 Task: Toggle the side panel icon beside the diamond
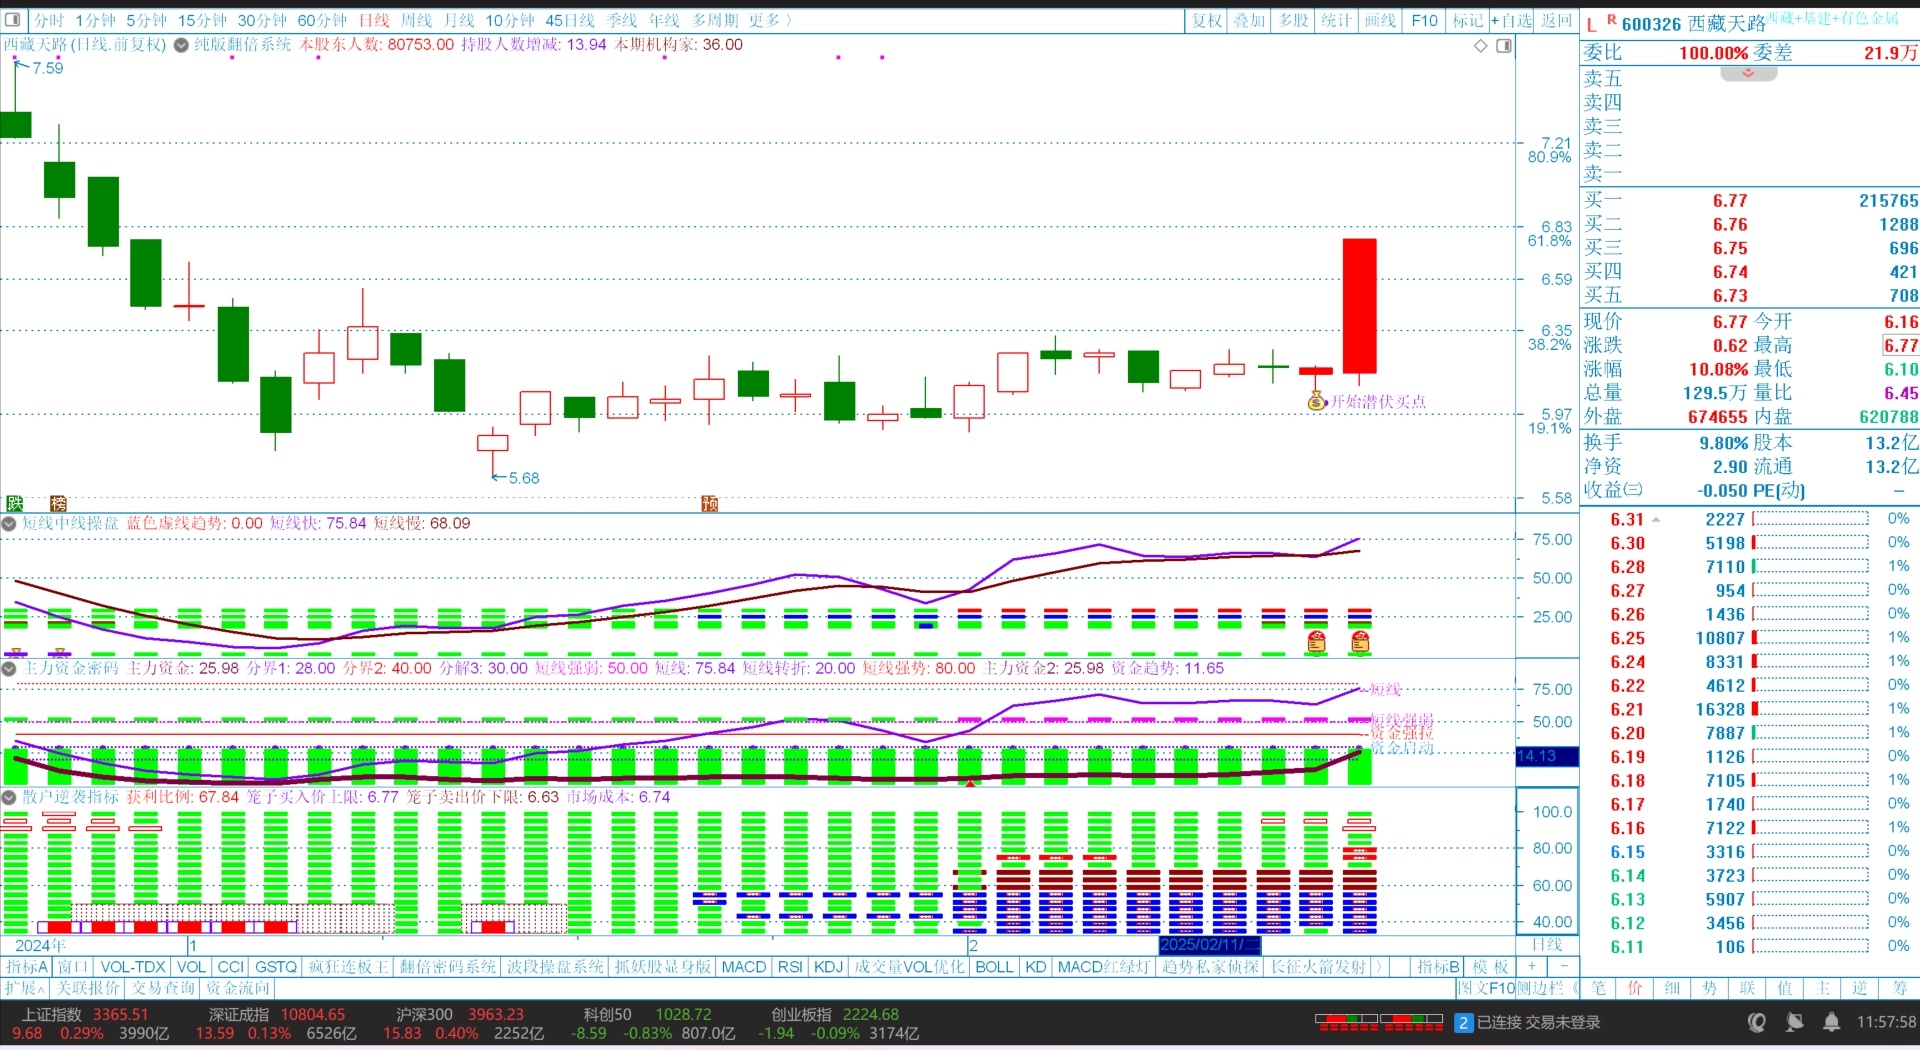click(x=1503, y=46)
